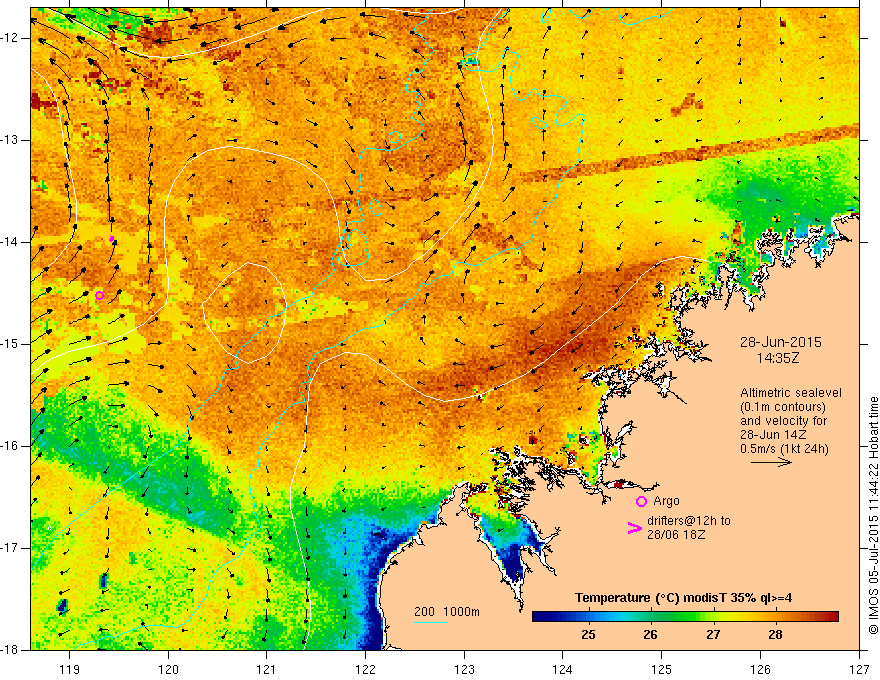Click the 'Altimetric sealevel' description text
The image size is (880, 680).
791,393
